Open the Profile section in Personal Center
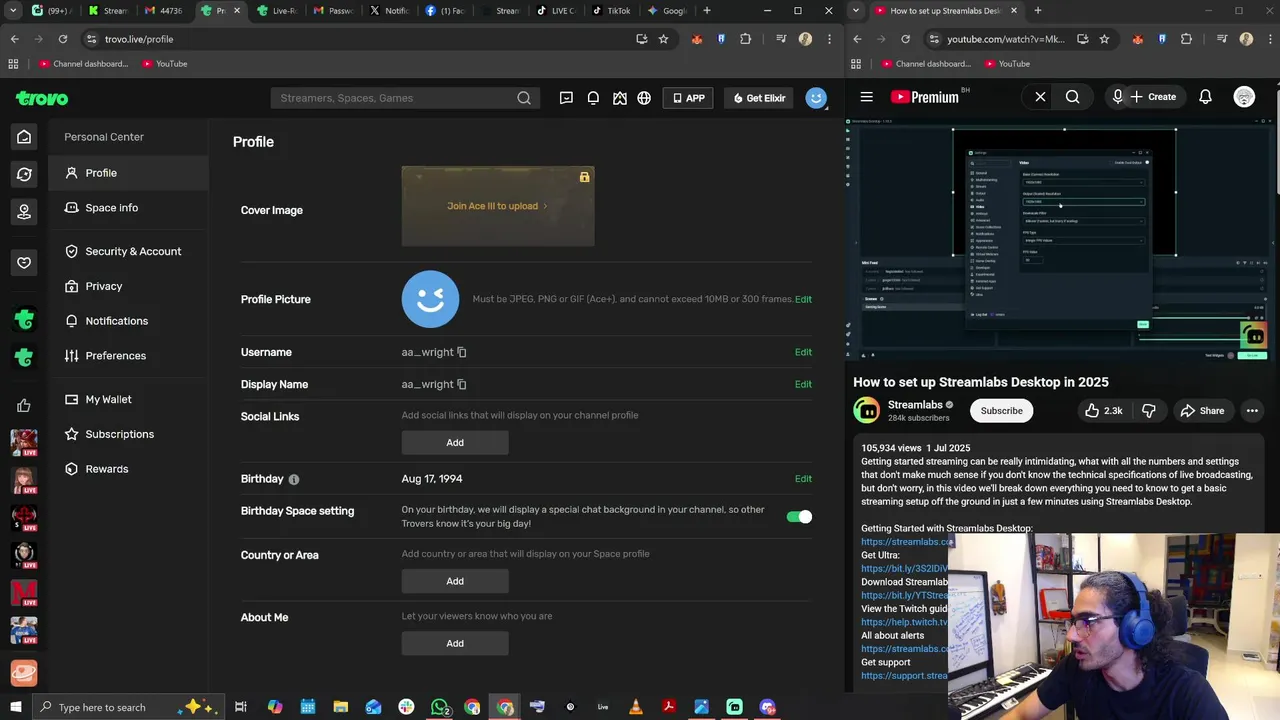1280x720 pixels. (128, 173)
